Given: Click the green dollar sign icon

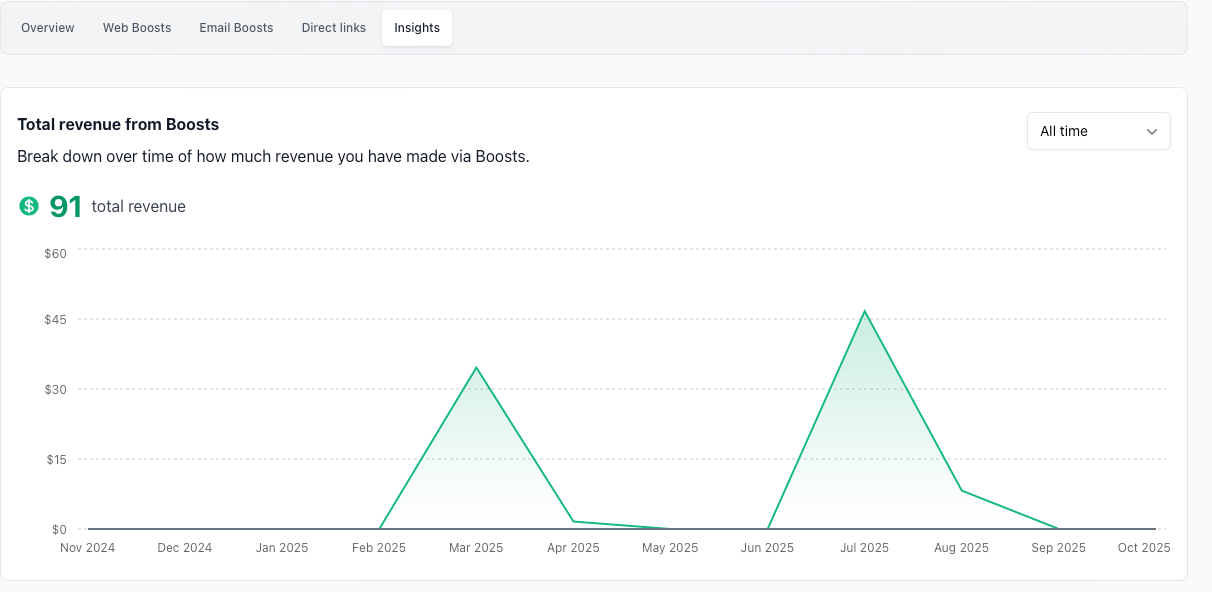Looking at the screenshot, I should click(x=29, y=207).
